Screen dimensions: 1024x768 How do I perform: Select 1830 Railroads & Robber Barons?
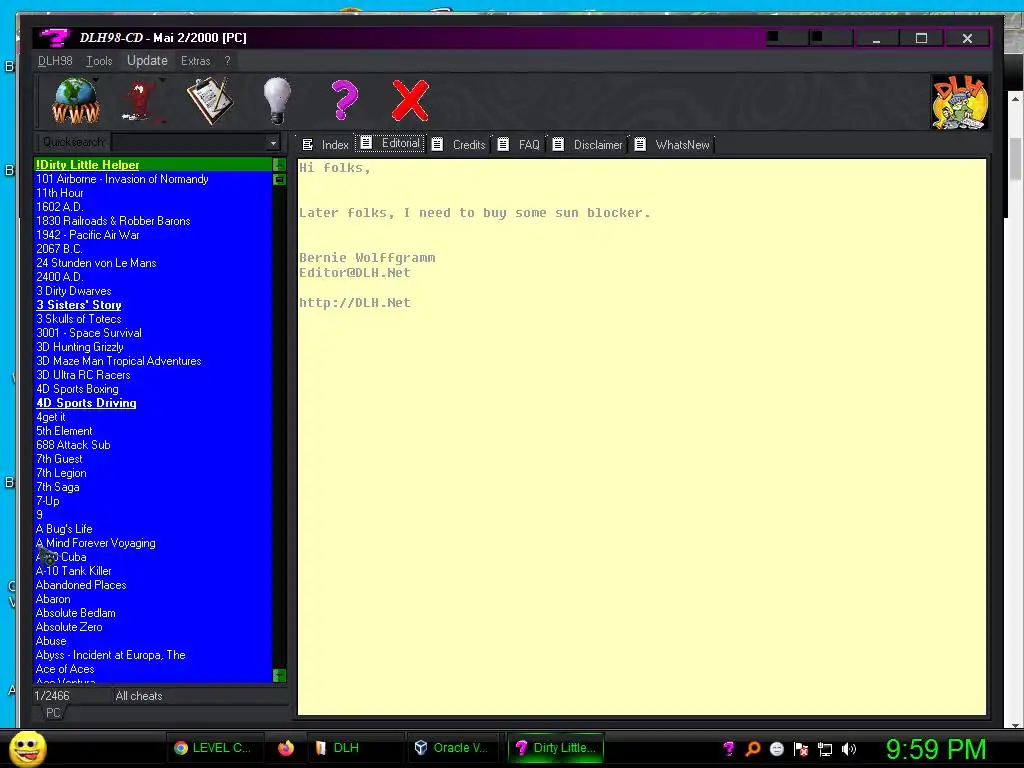(152, 221)
